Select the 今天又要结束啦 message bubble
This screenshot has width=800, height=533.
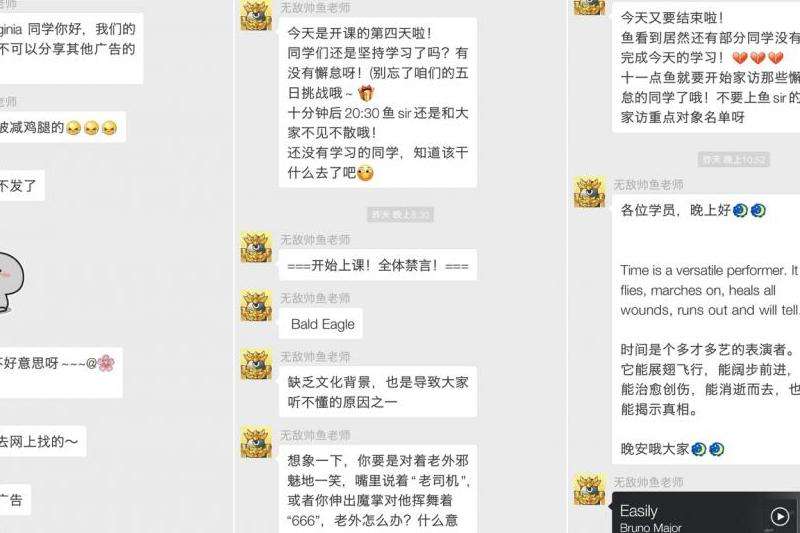[706, 67]
